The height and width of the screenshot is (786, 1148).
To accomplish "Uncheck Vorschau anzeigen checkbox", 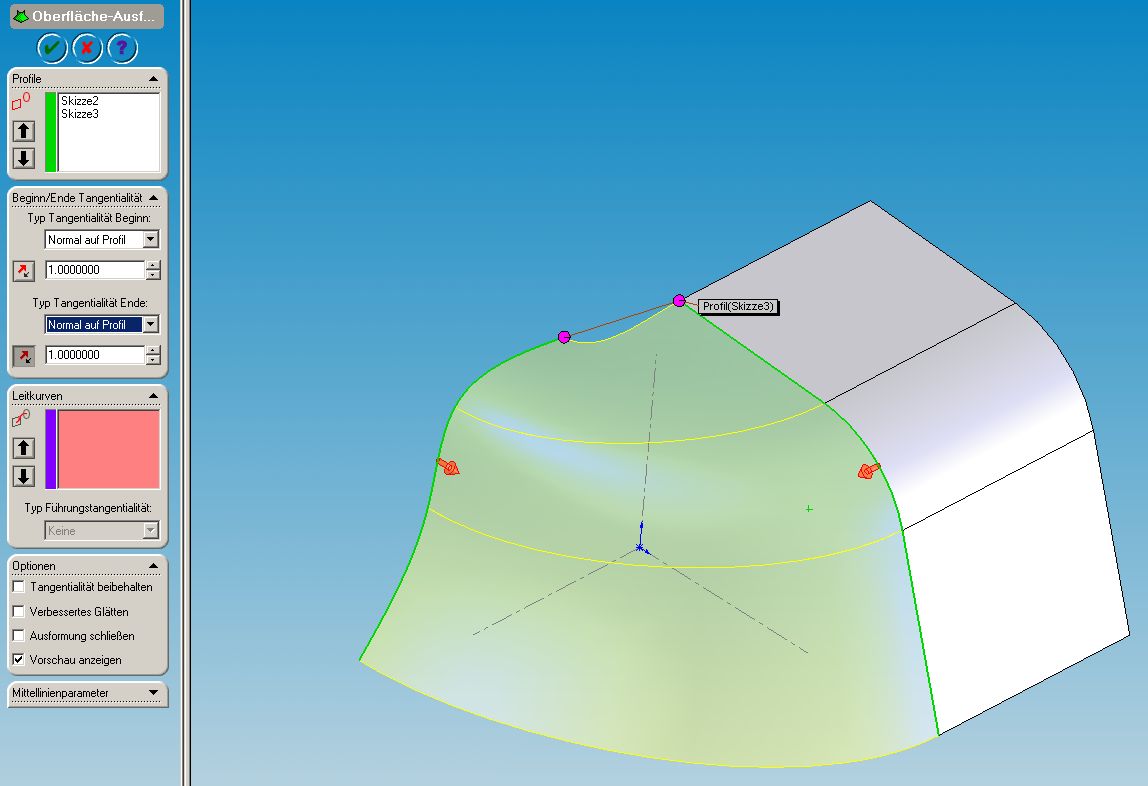I will 19,659.
